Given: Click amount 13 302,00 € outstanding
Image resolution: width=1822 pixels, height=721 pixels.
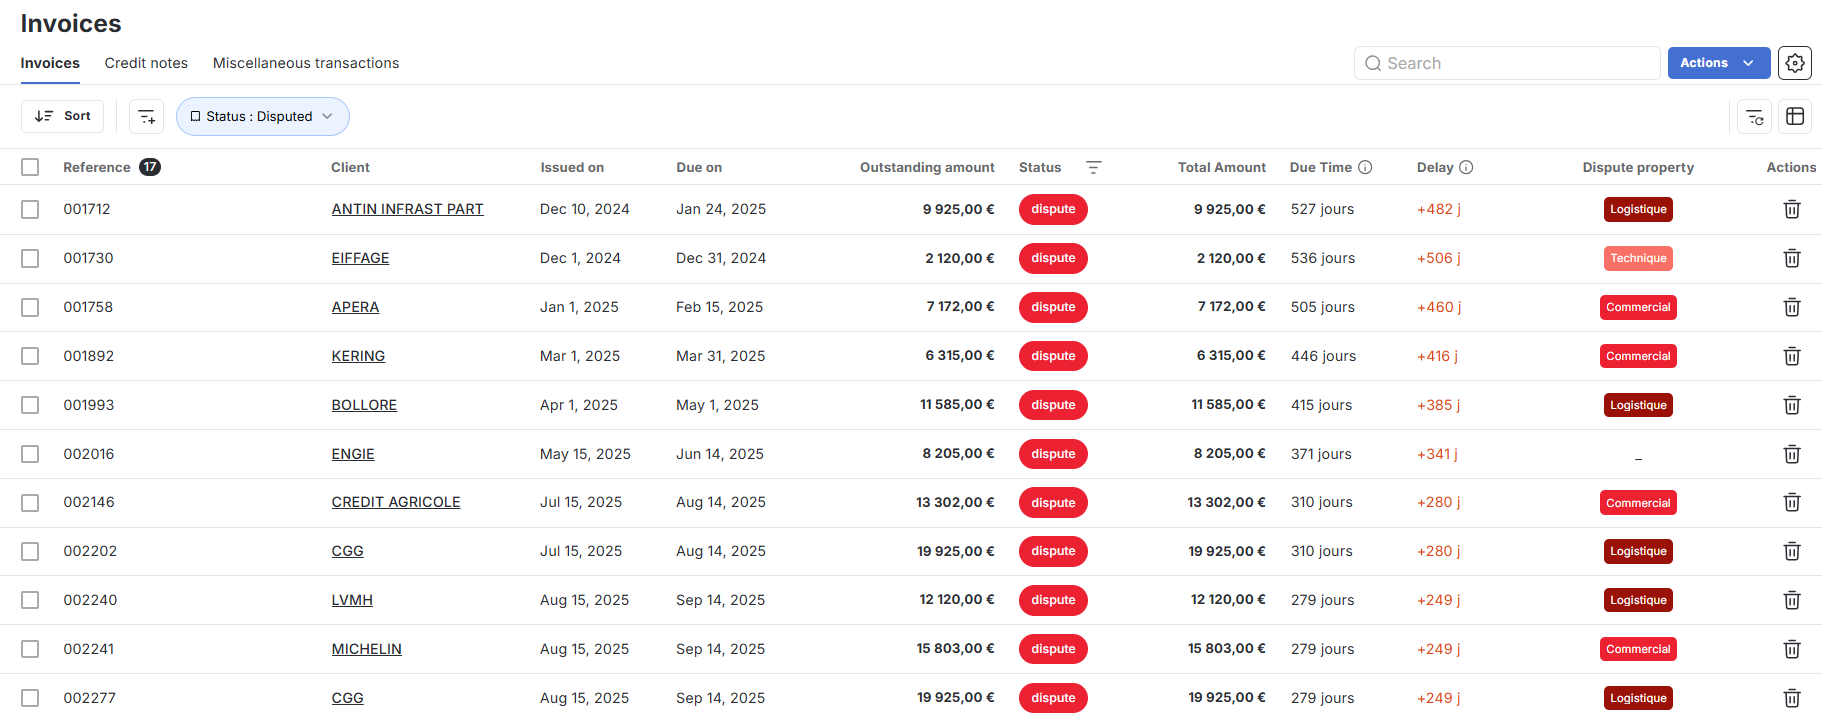Looking at the screenshot, I should [955, 502].
